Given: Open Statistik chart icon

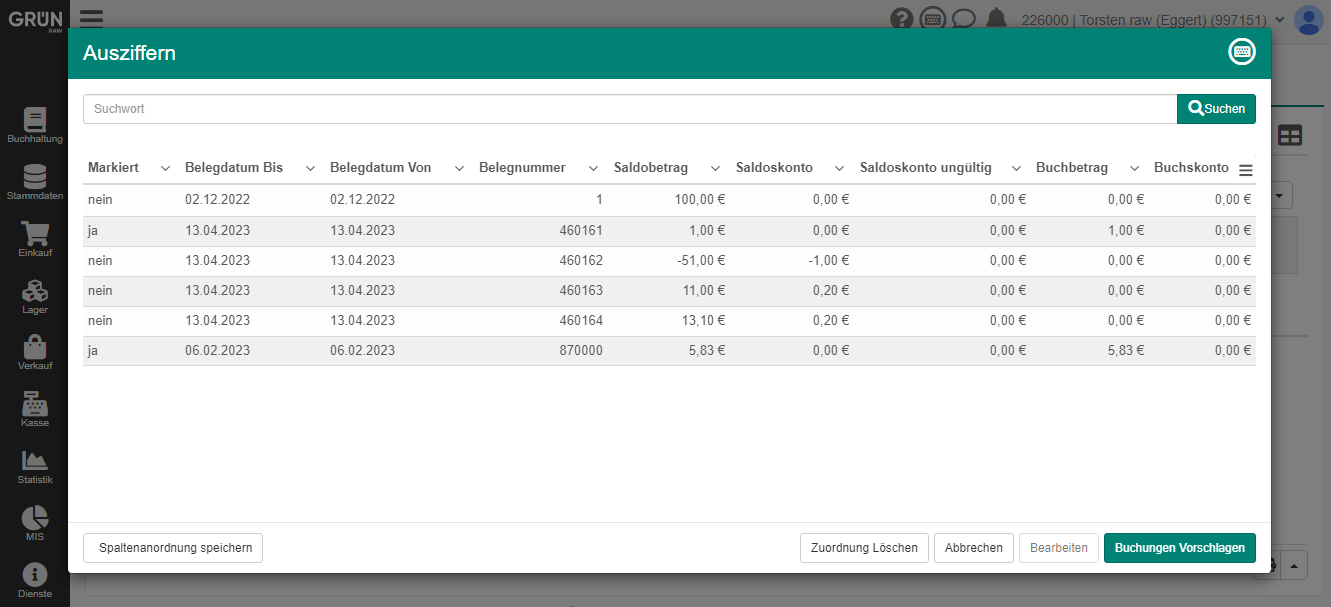Looking at the screenshot, I should click(34, 465).
